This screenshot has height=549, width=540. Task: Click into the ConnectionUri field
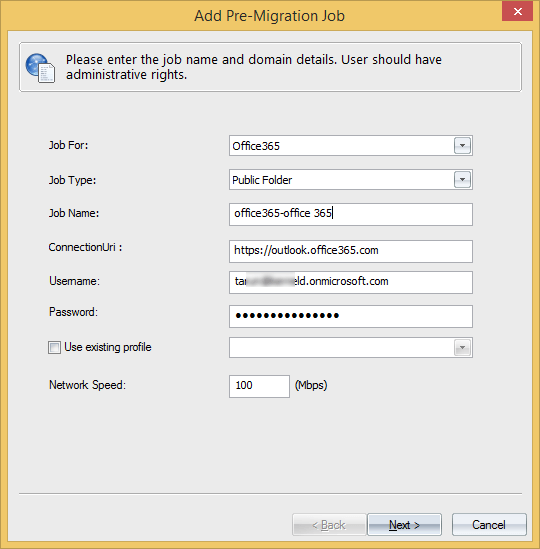click(351, 251)
